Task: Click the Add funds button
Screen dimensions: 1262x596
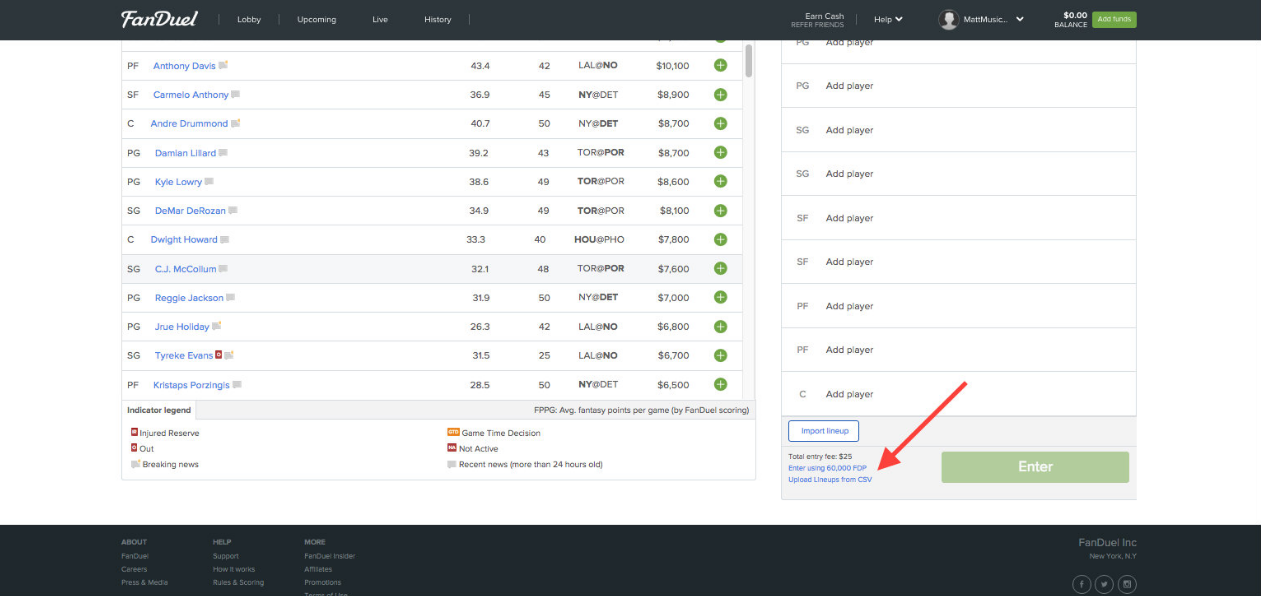Action: click(x=1114, y=18)
